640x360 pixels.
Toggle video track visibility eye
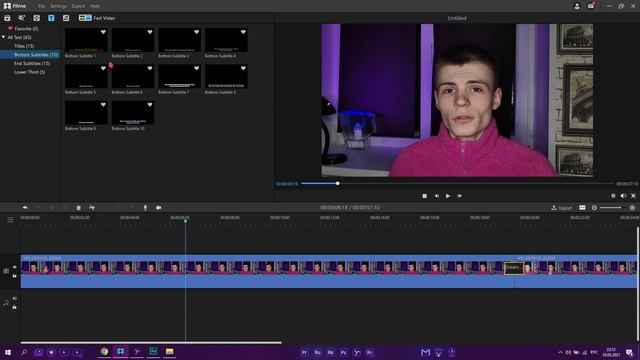[x=15, y=267]
